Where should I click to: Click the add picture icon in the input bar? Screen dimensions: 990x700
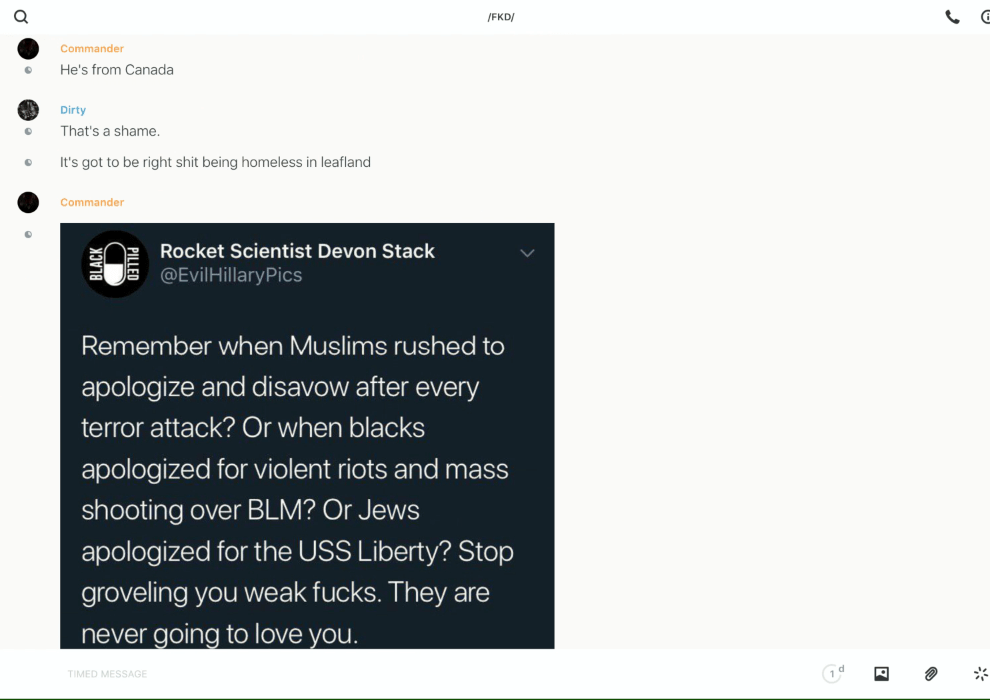point(881,674)
